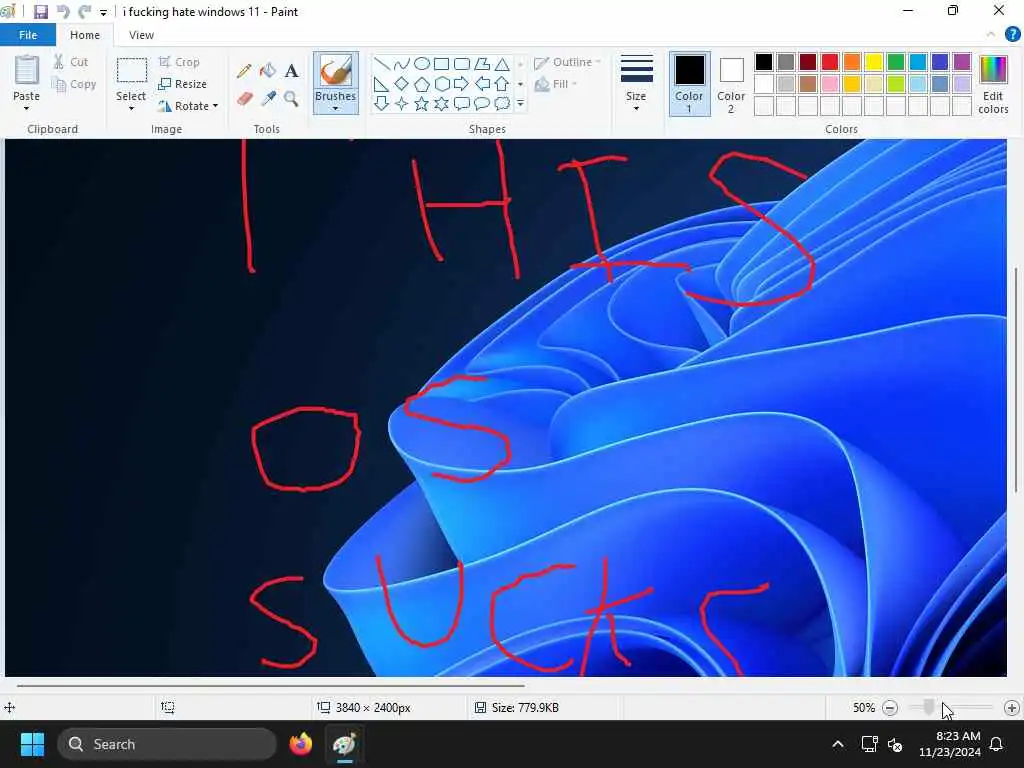Viewport: 1024px width, 768px height.
Task: Open Paint Help question mark icon
Action: click(1012, 35)
